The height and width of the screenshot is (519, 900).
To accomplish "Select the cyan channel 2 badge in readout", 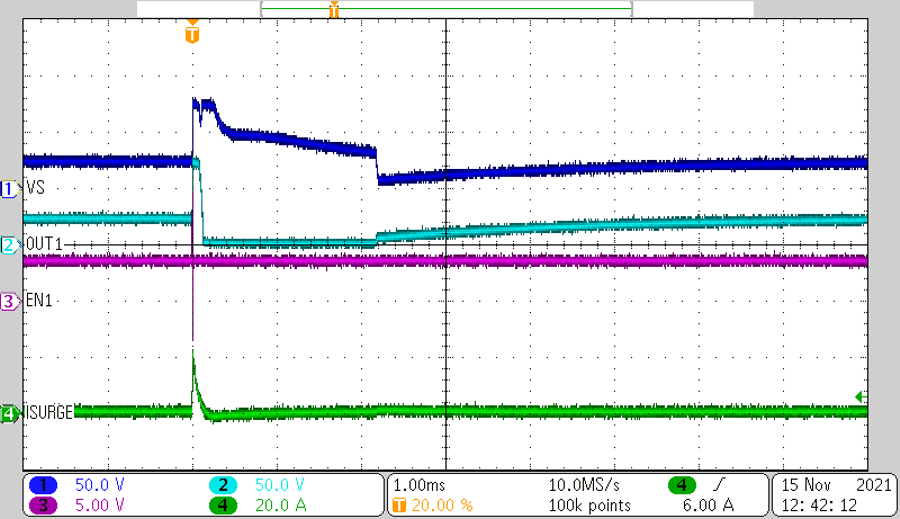I will point(223,486).
